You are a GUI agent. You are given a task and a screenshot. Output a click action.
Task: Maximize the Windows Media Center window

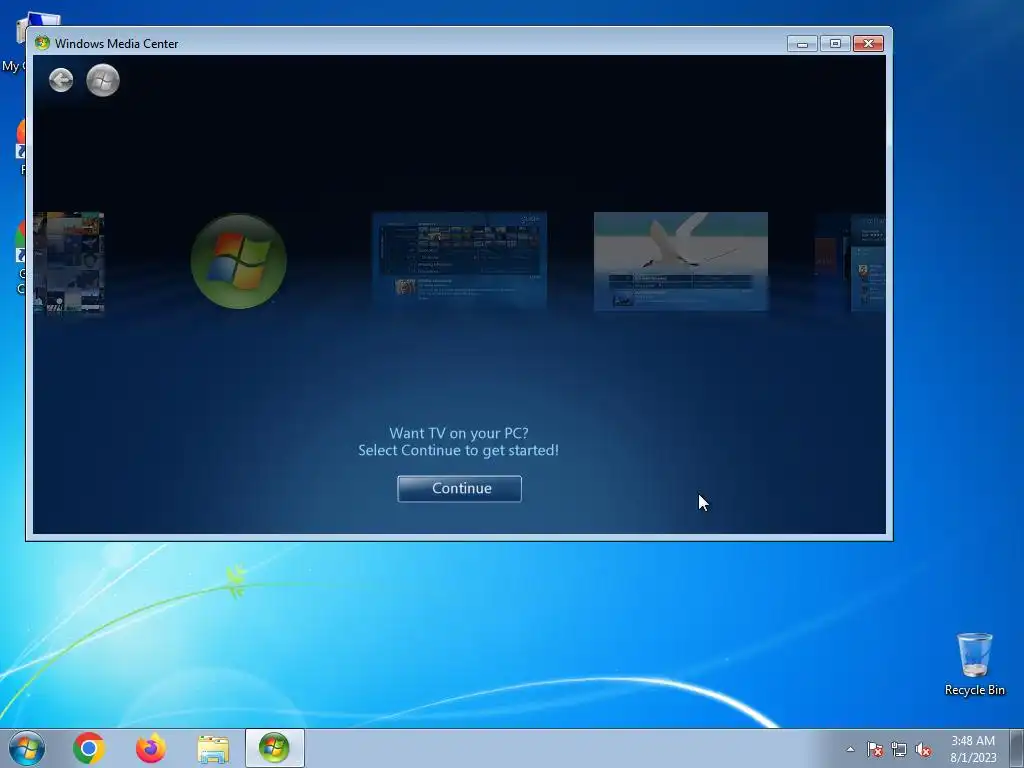(x=835, y=44)
